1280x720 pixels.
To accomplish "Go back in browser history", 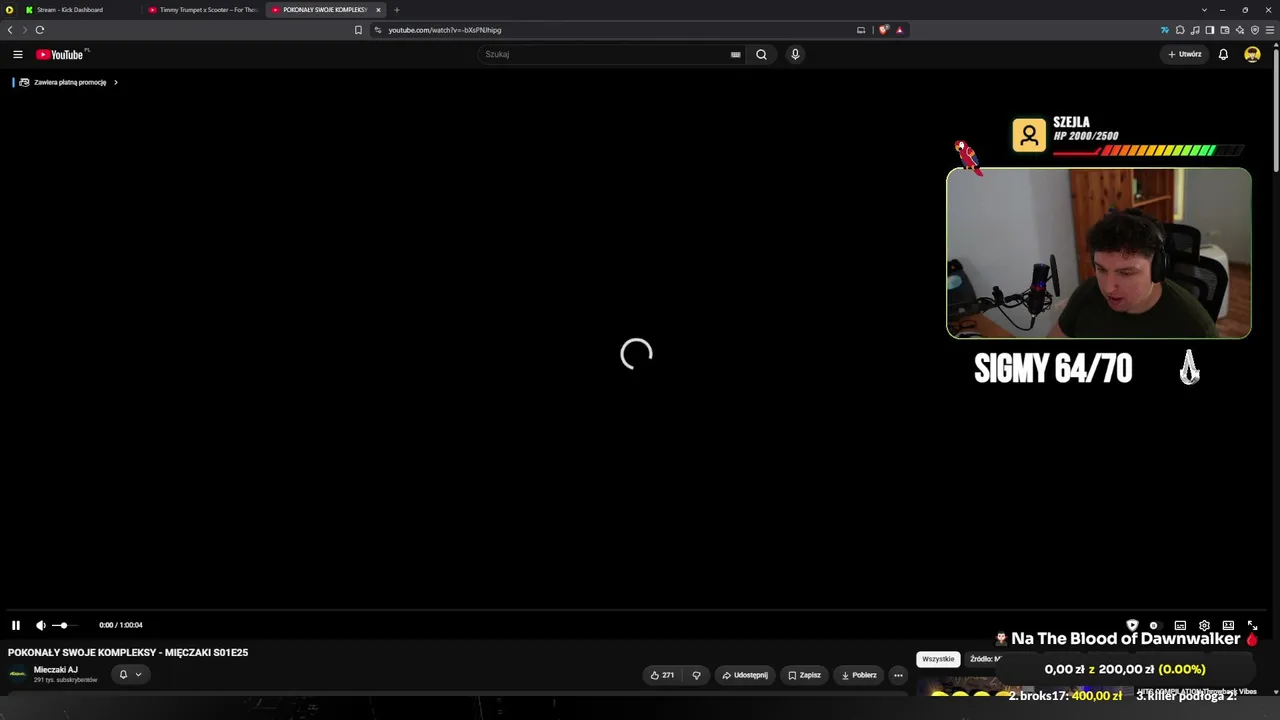I will pos(10,30).
